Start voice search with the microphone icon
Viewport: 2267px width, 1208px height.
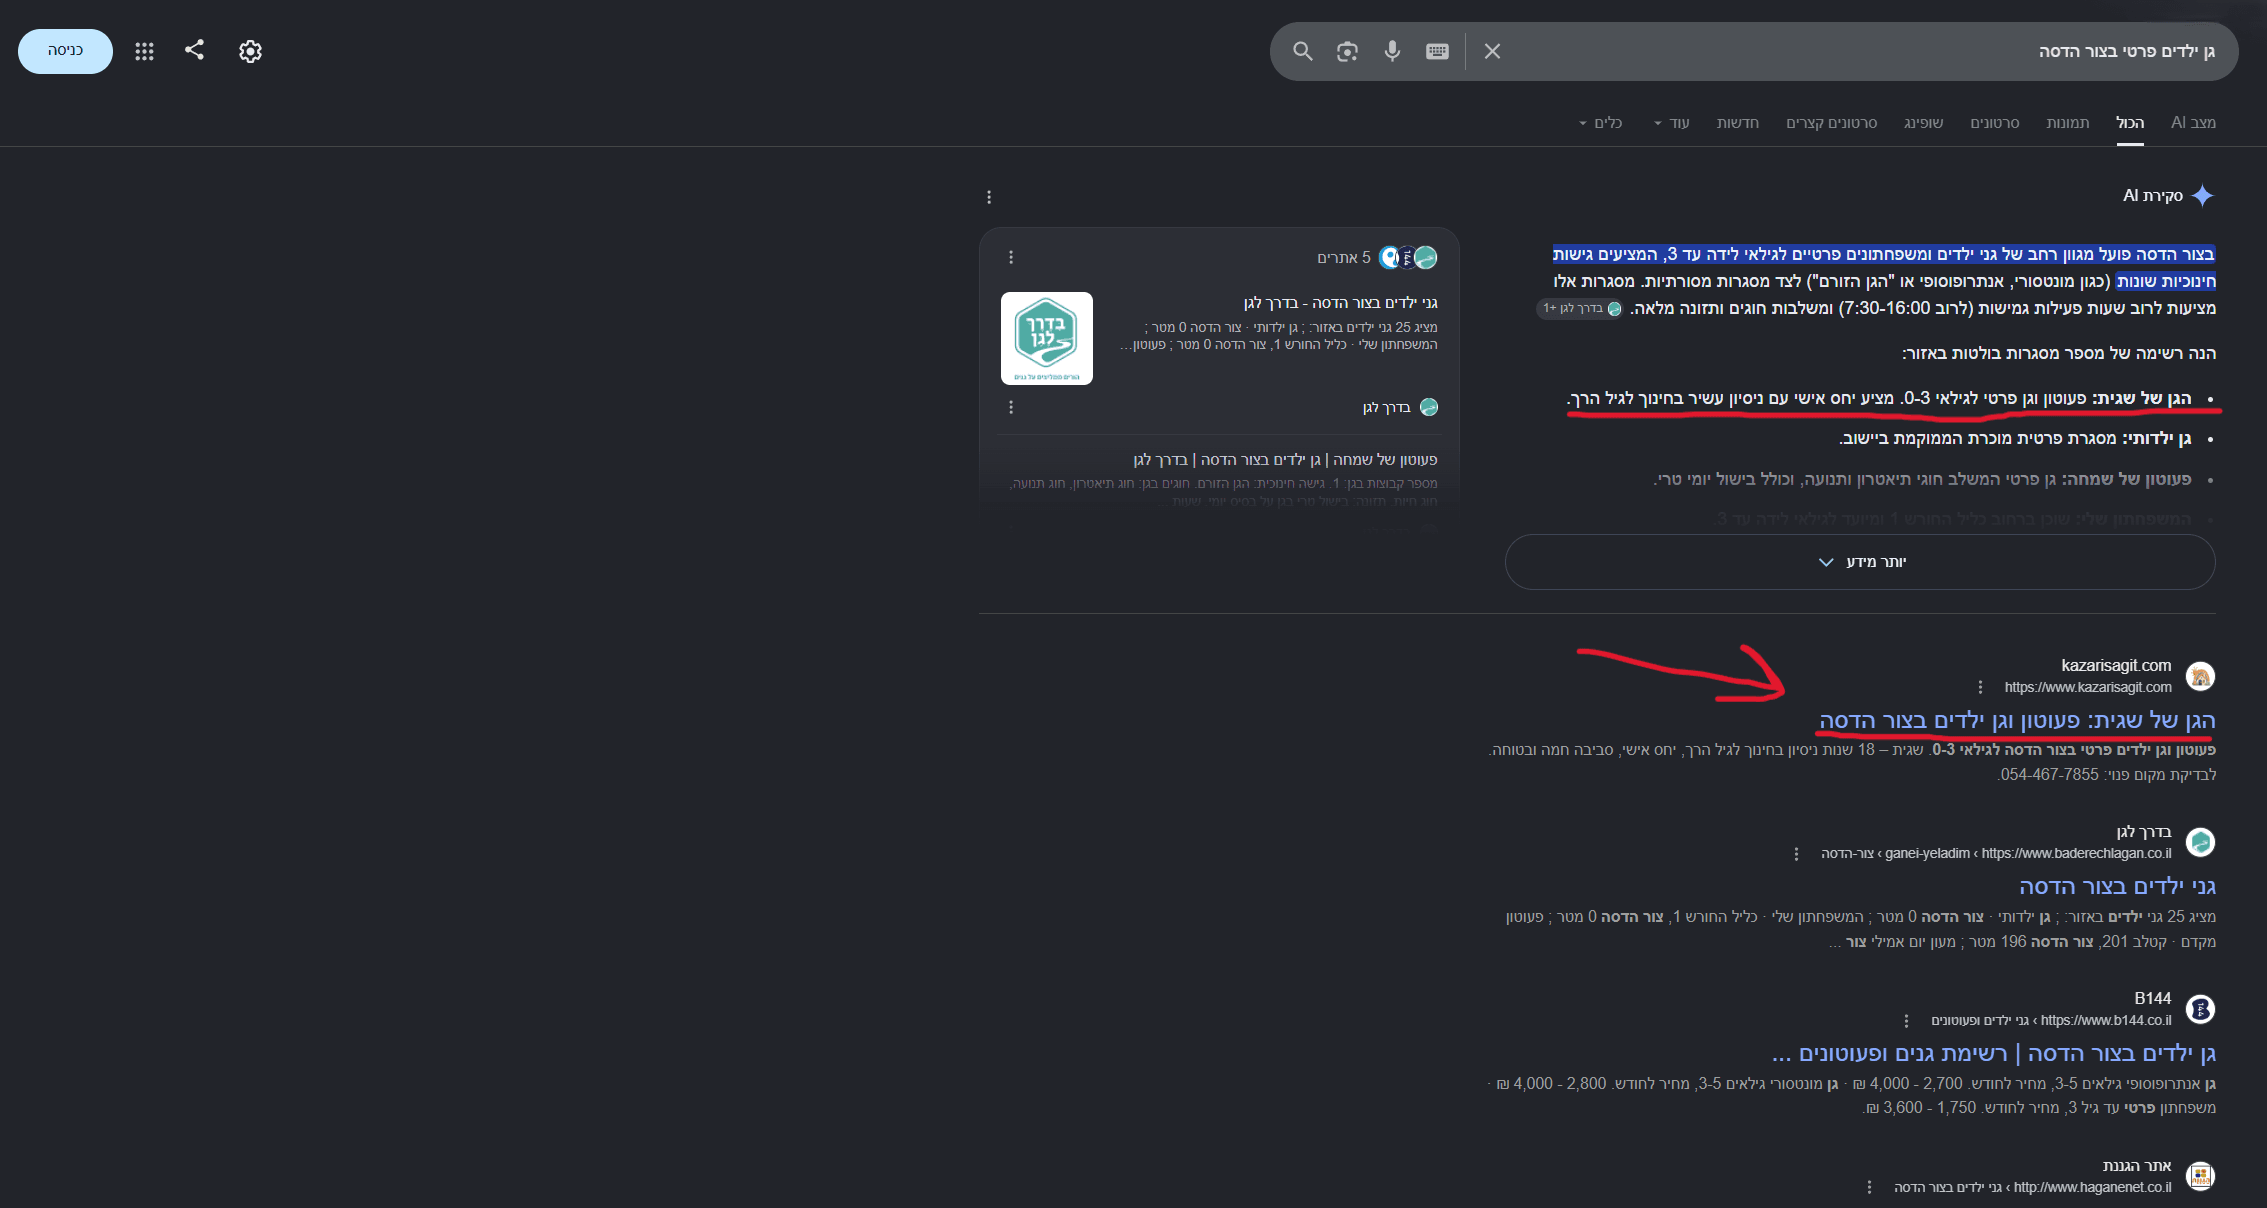point(1392,51)
